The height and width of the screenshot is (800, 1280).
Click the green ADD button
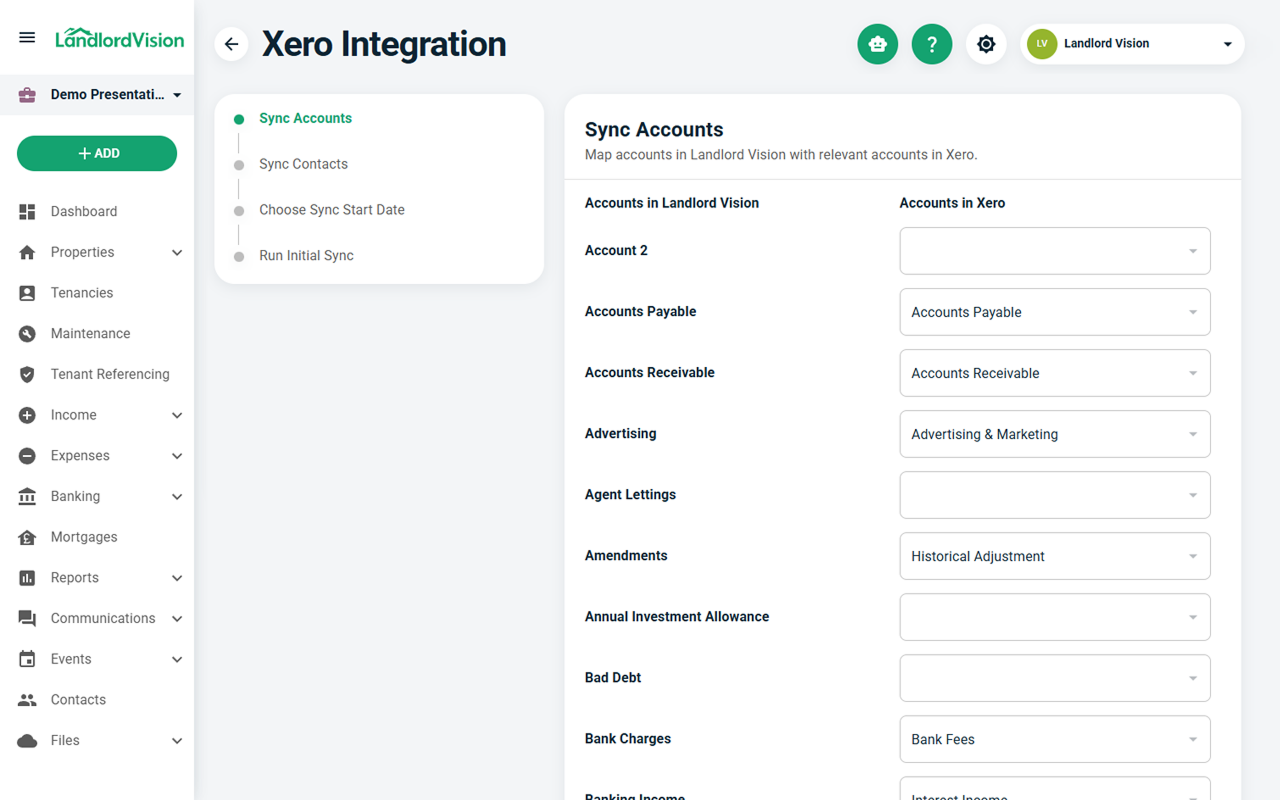pos(97,154)
